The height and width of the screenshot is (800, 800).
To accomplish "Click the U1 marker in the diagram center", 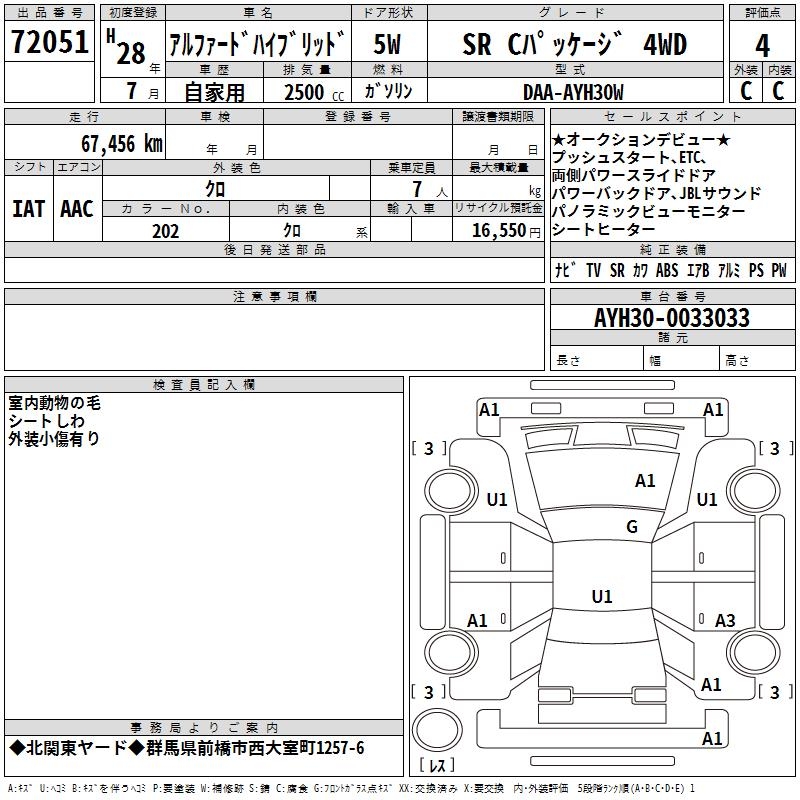I will pos(601,597).
